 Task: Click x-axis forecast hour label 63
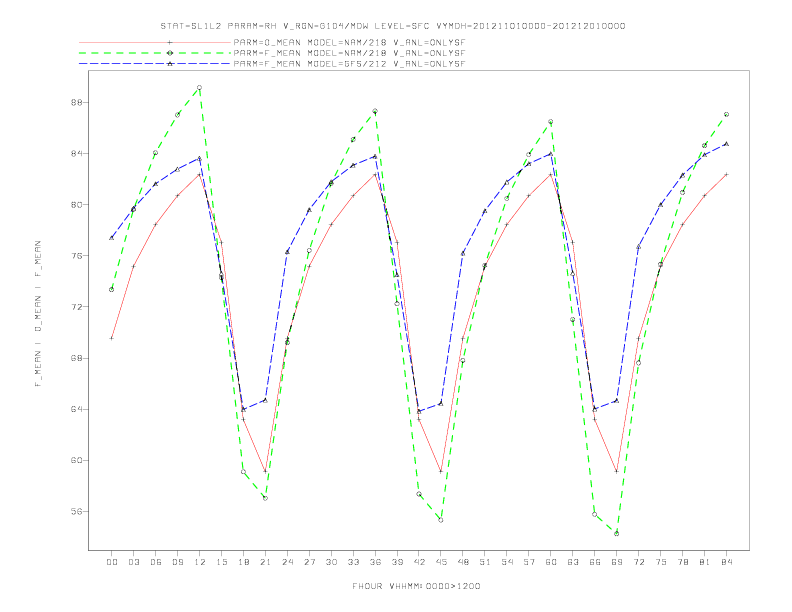573,562
